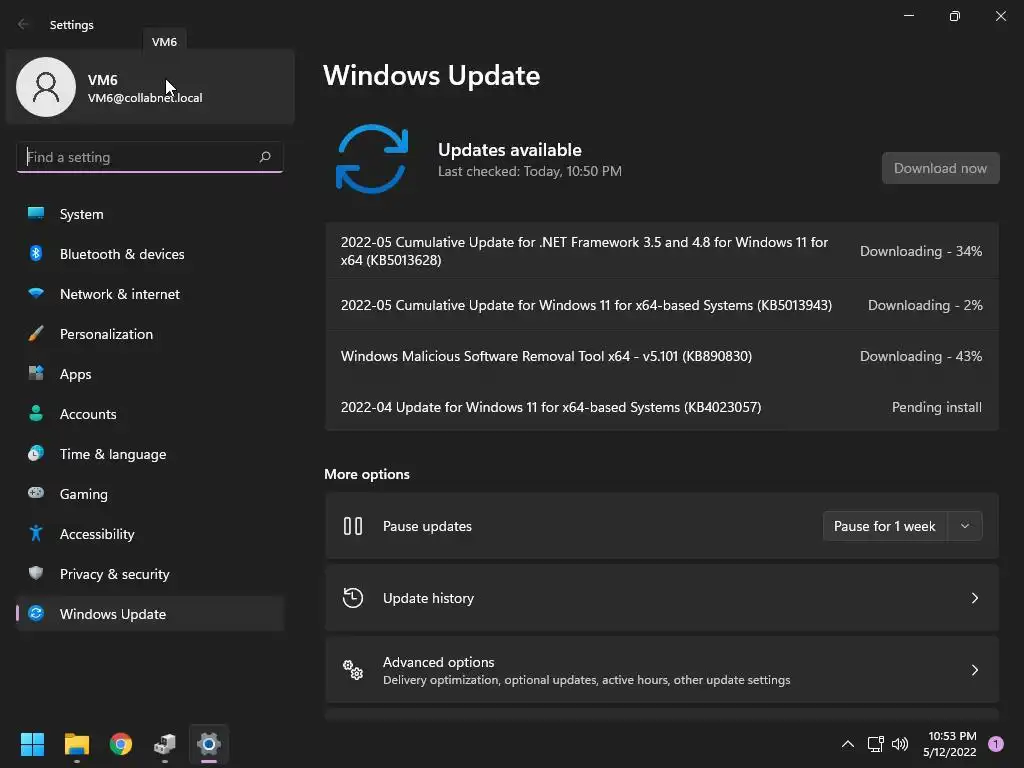Viewport: 1024px width, 768px height.
Task: Click the Last checked: Today, 10:50 PM text
Action: tap(530, 171)
